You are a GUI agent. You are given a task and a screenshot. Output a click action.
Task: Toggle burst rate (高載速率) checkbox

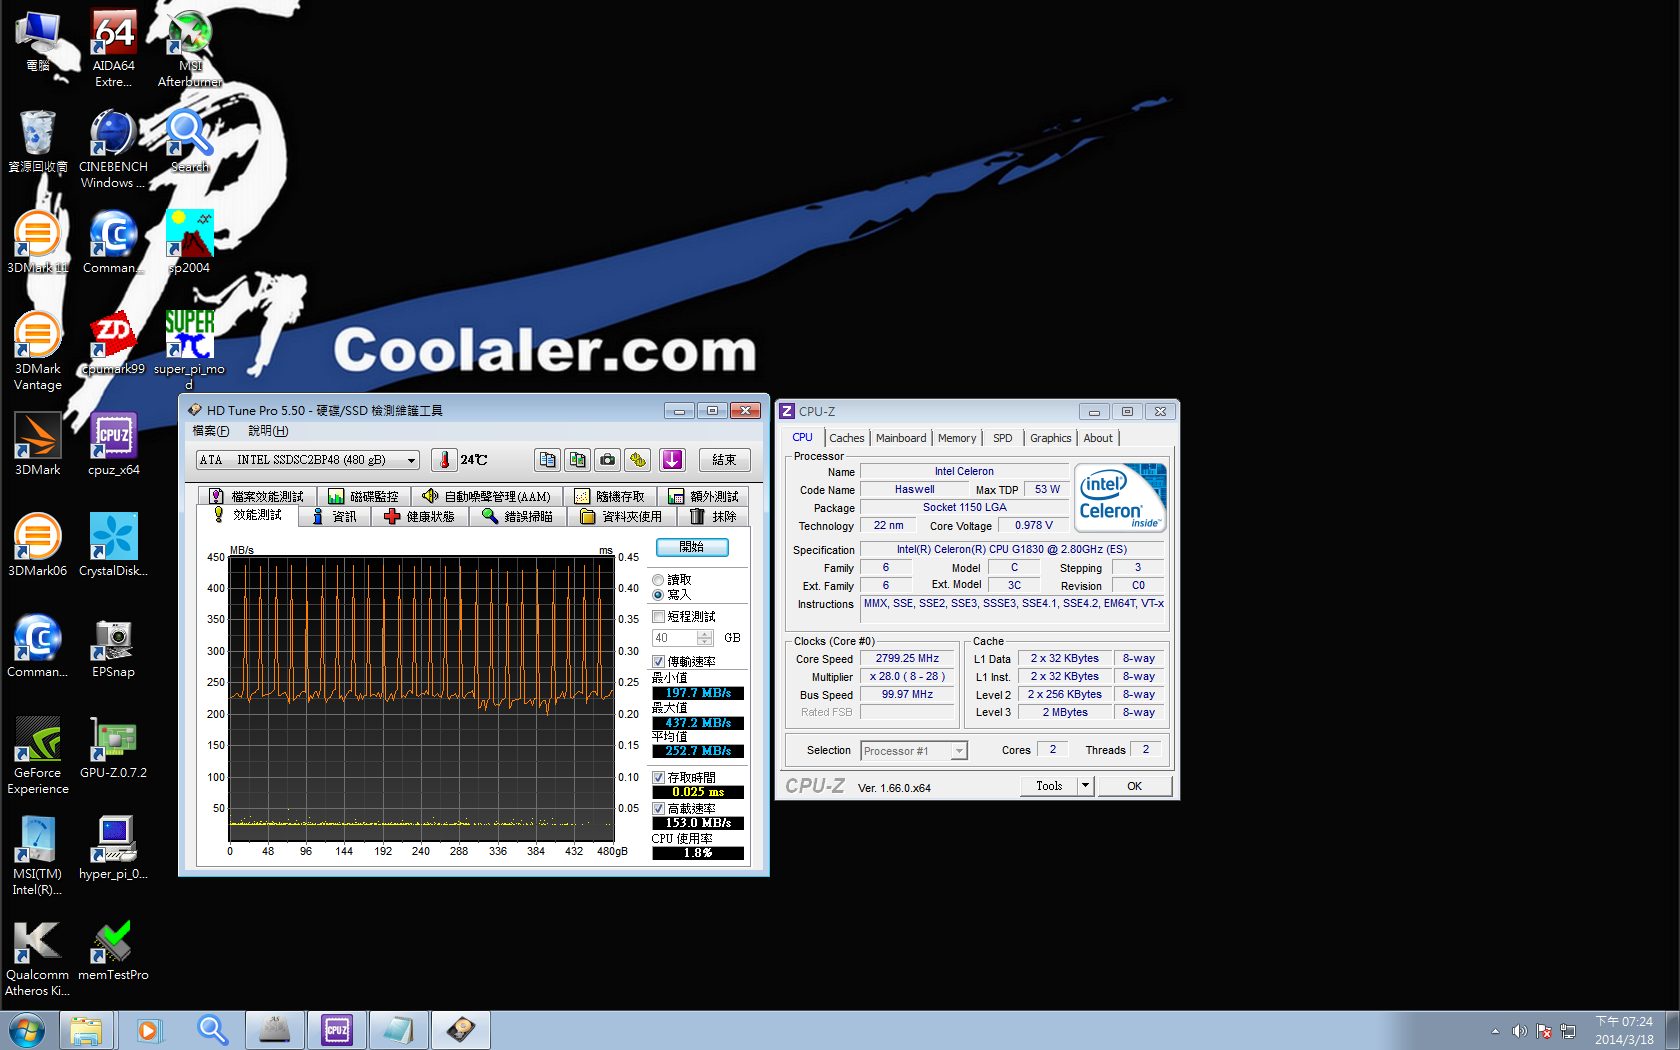coord(659,809)
